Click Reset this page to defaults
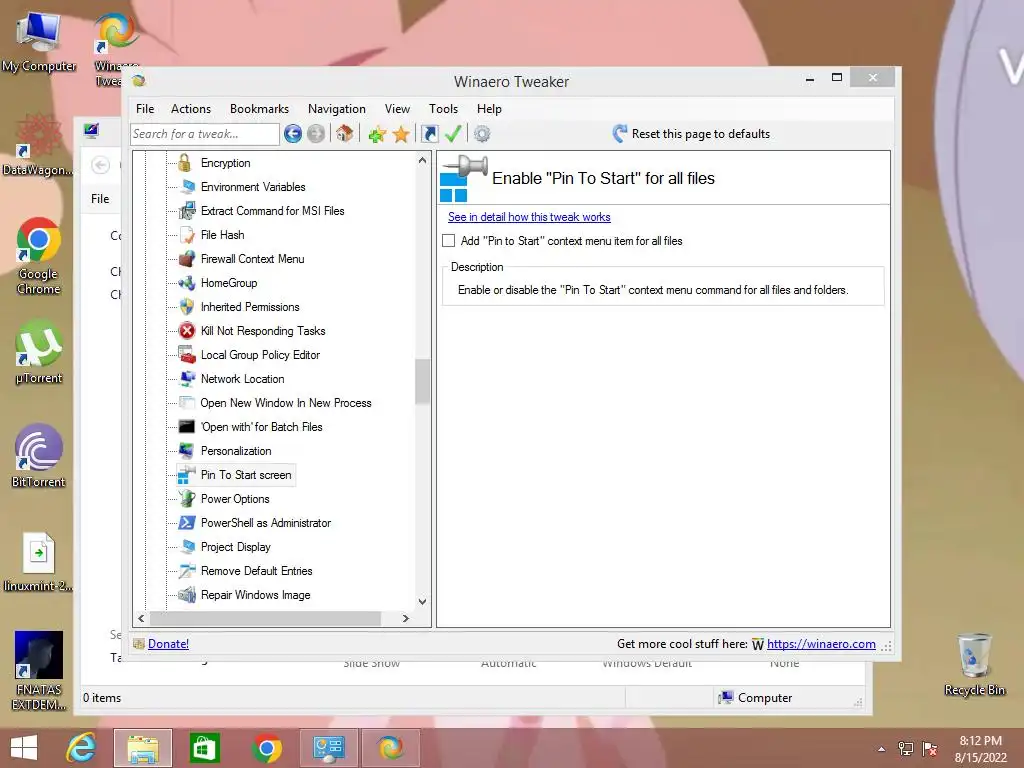Image resolution: width=1024 pixels, height=768 pixels. [x=692, y=134]
